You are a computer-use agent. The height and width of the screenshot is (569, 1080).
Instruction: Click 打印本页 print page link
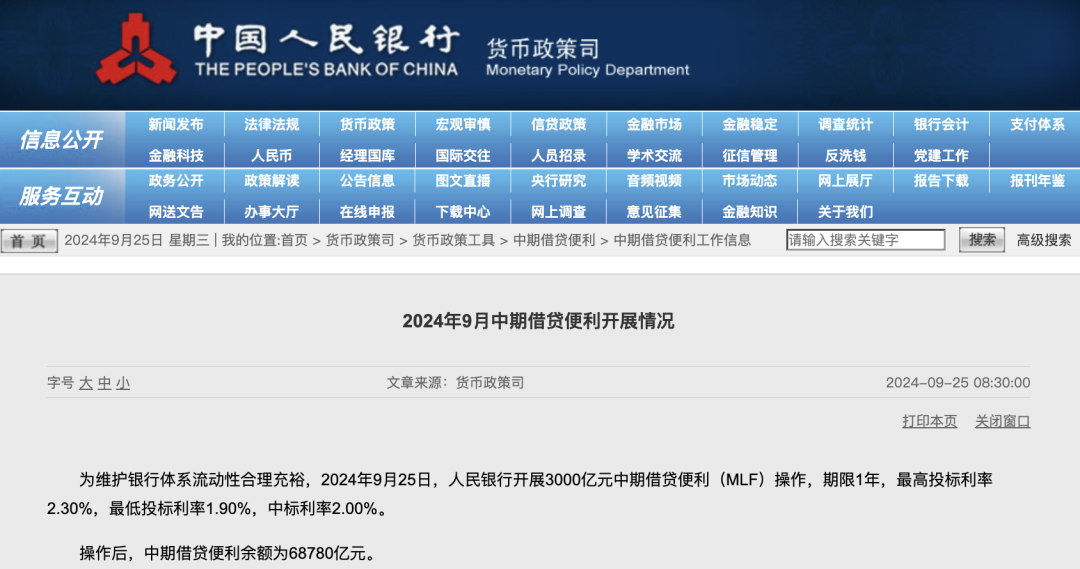(929, 421)
